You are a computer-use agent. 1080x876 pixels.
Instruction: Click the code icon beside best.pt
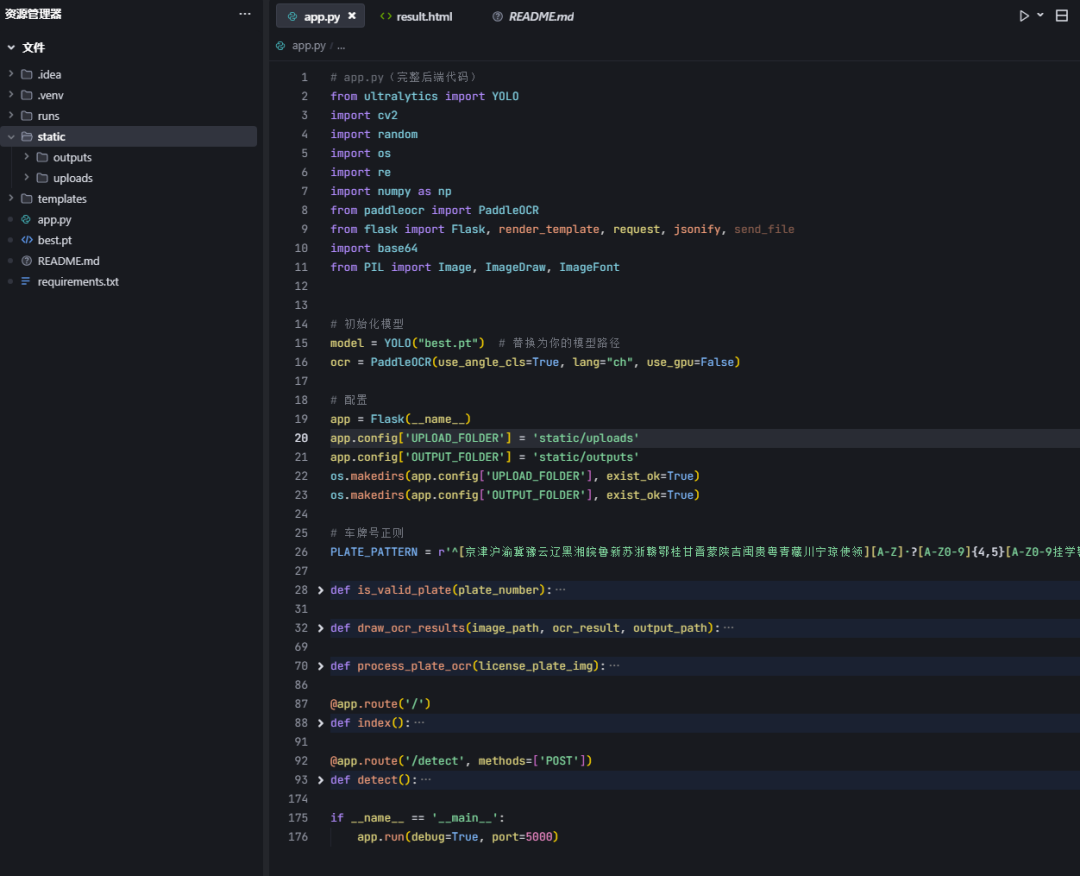click(26, 240)
